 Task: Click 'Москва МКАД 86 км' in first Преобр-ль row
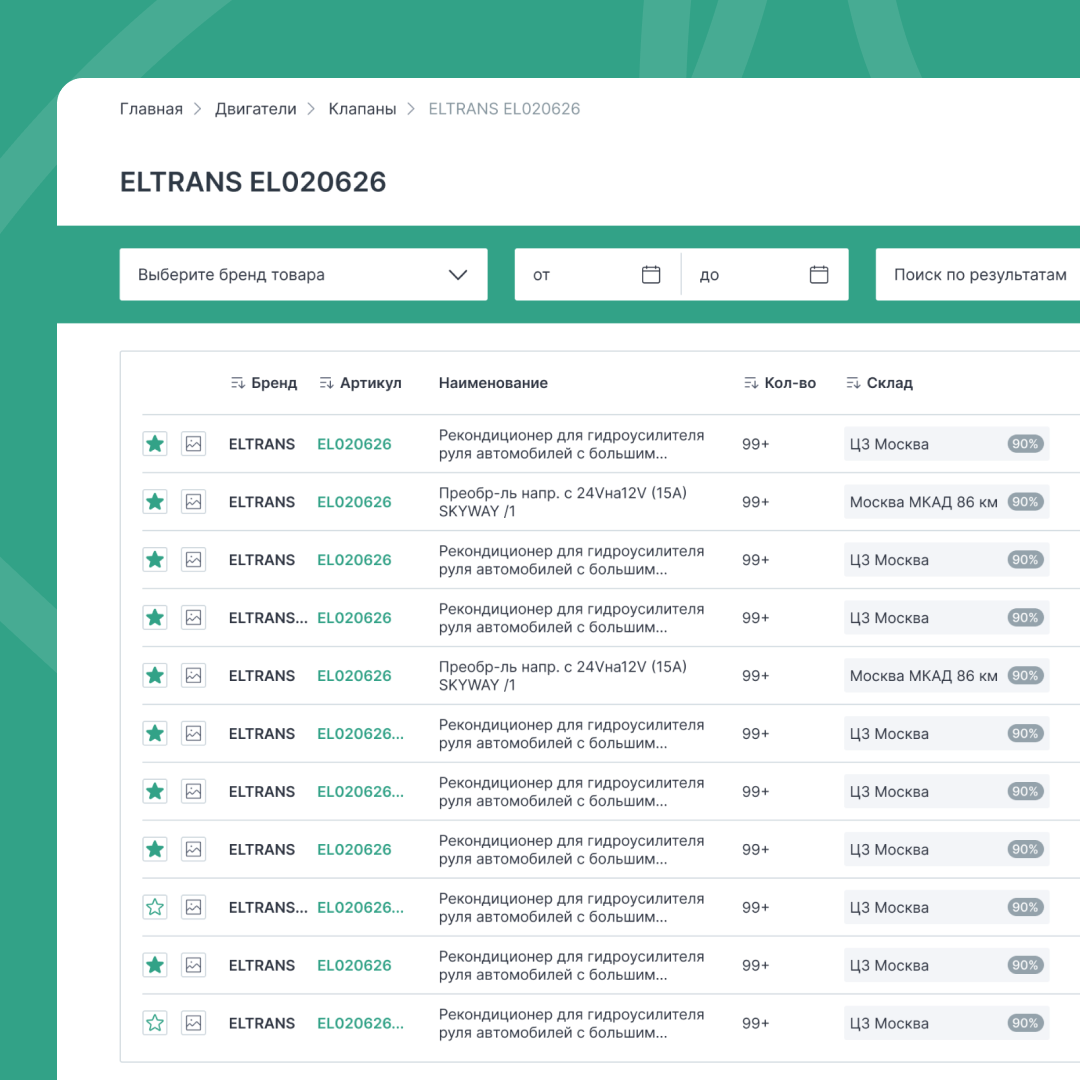924,502
